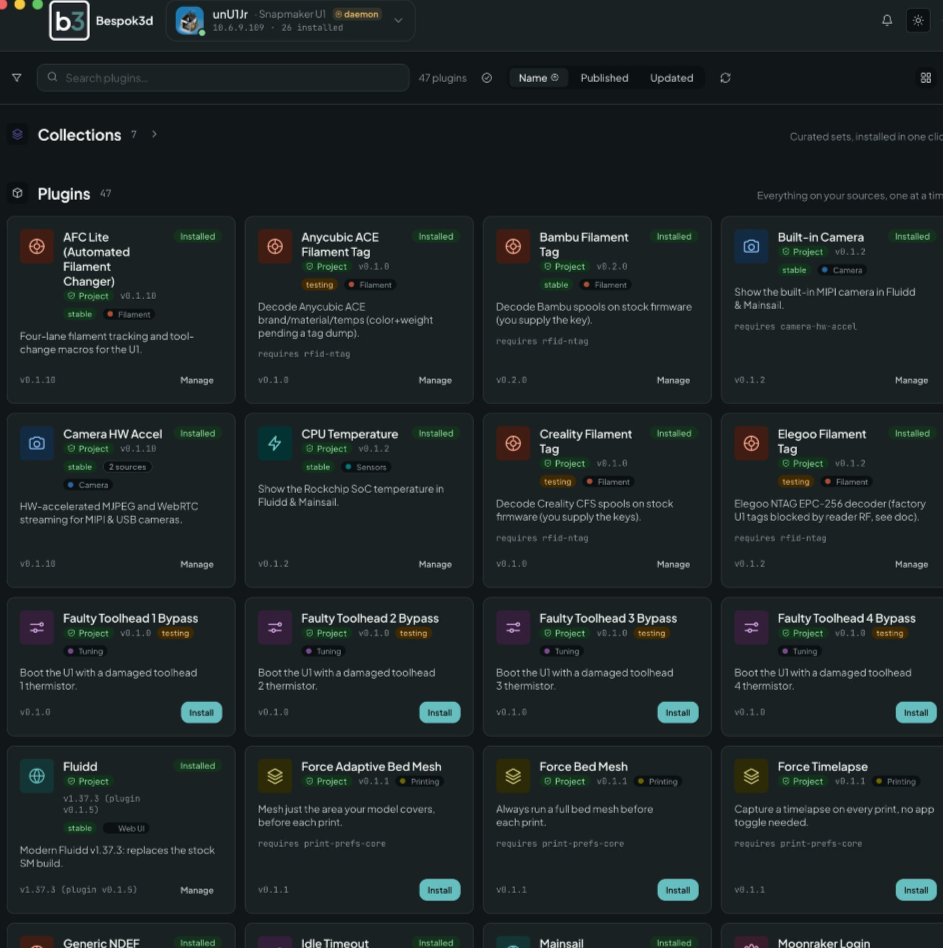
Task: Click 'requires camera-hw-accel' on Built-in Camera
Action: tap(795, 326)
